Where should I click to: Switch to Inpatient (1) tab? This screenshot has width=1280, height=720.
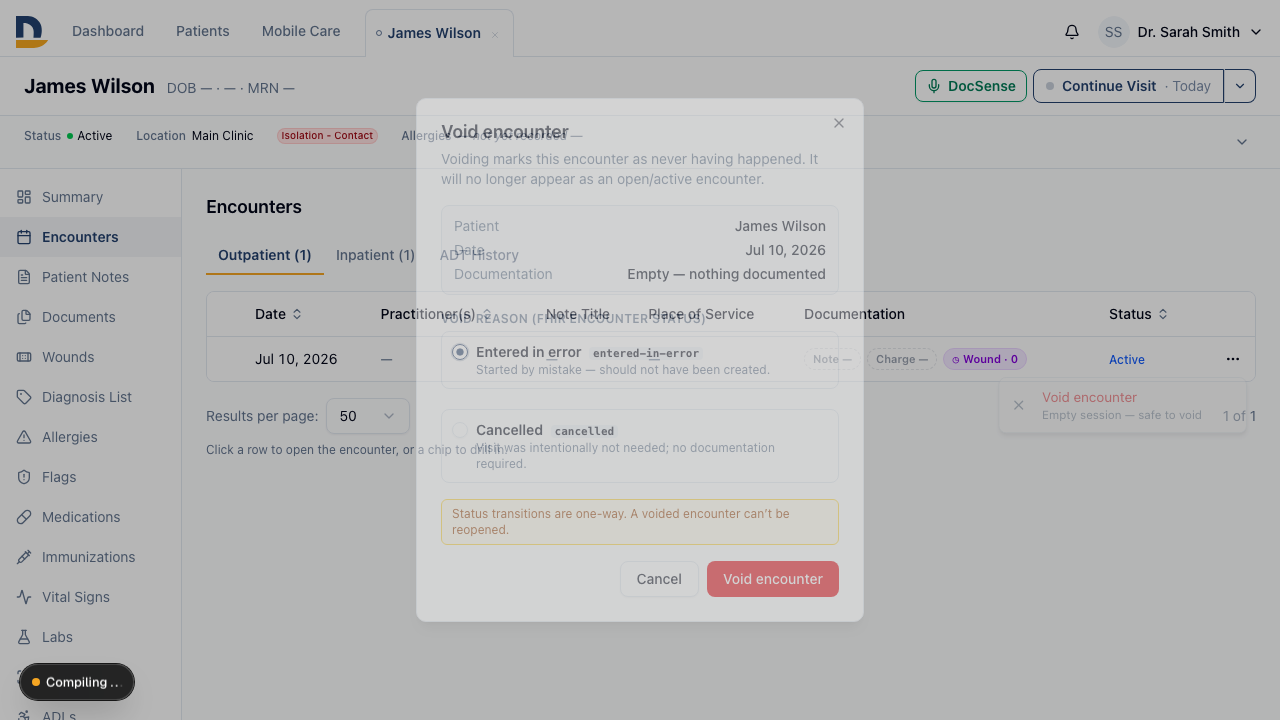click(375, 255)
